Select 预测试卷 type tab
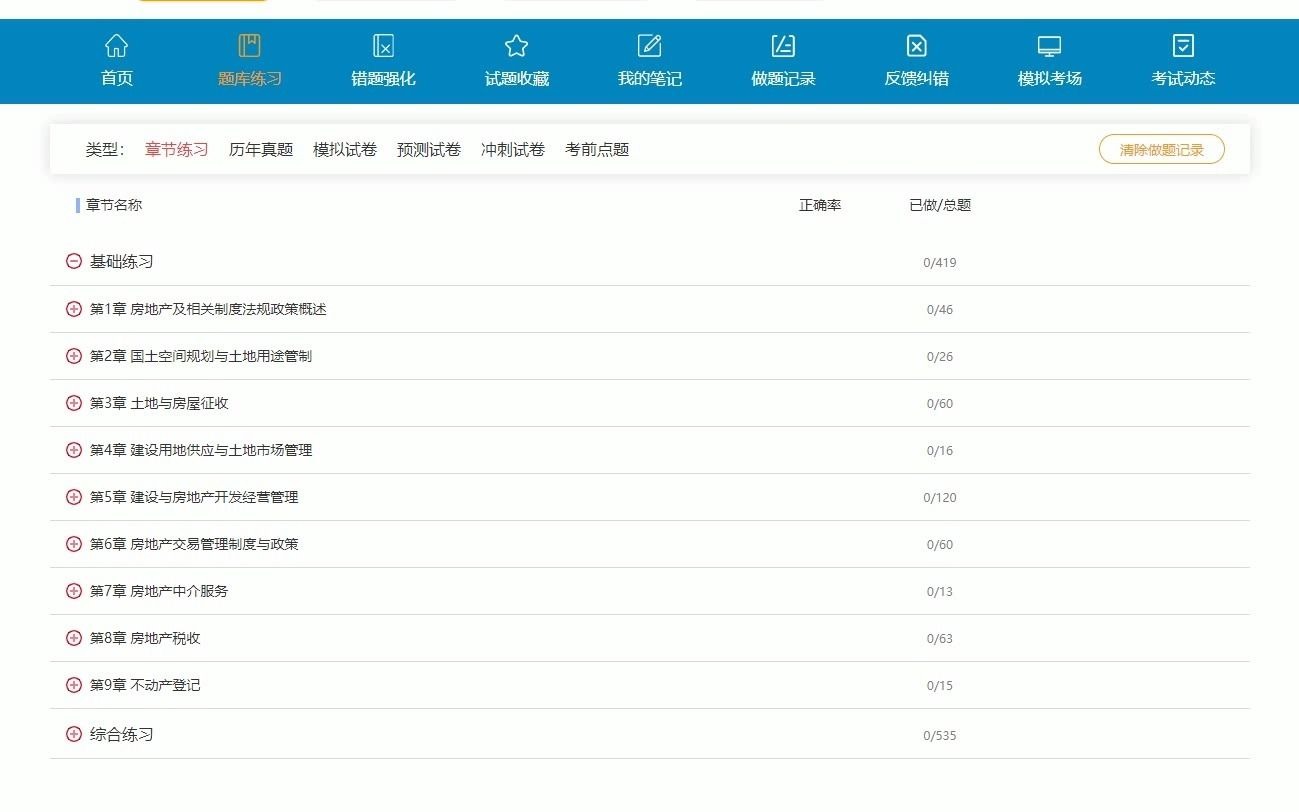Viewport: 1299px width, 812px height. click(429, 150)
